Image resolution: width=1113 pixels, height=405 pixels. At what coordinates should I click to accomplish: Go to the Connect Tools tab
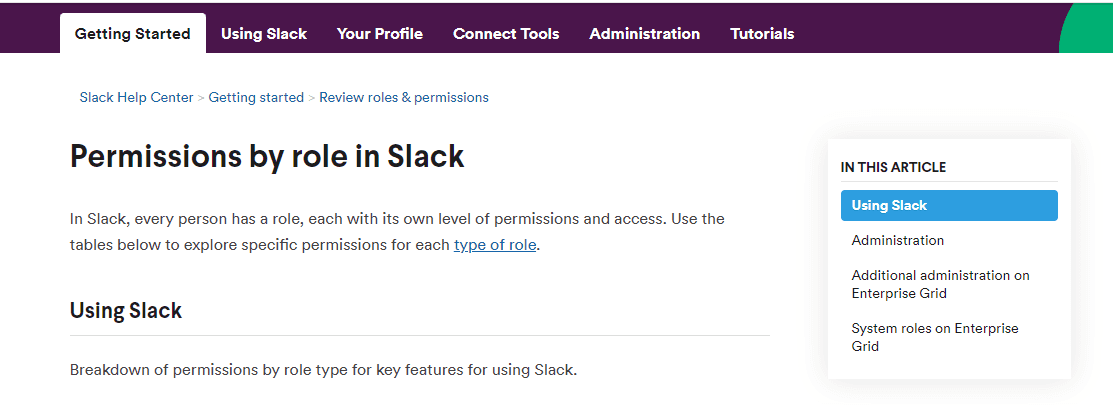click(x=506, y=34)
